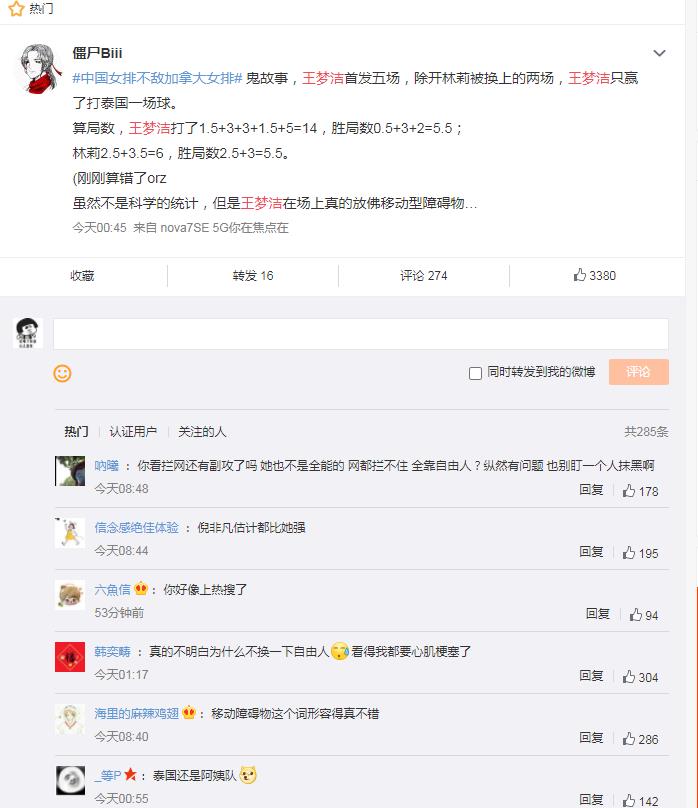698x808 pixels.
Task: Switch to 认证用户 comments tab
Action: tap(133, 432)
